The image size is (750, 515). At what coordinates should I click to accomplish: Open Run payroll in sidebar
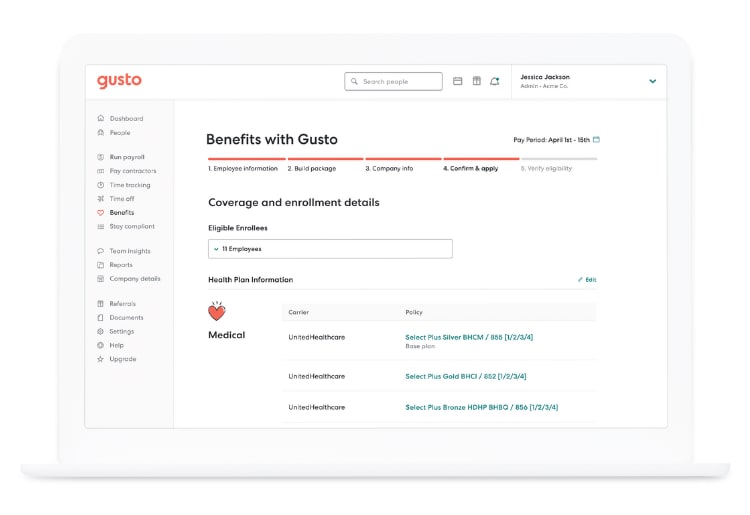[x=127, y=157]
